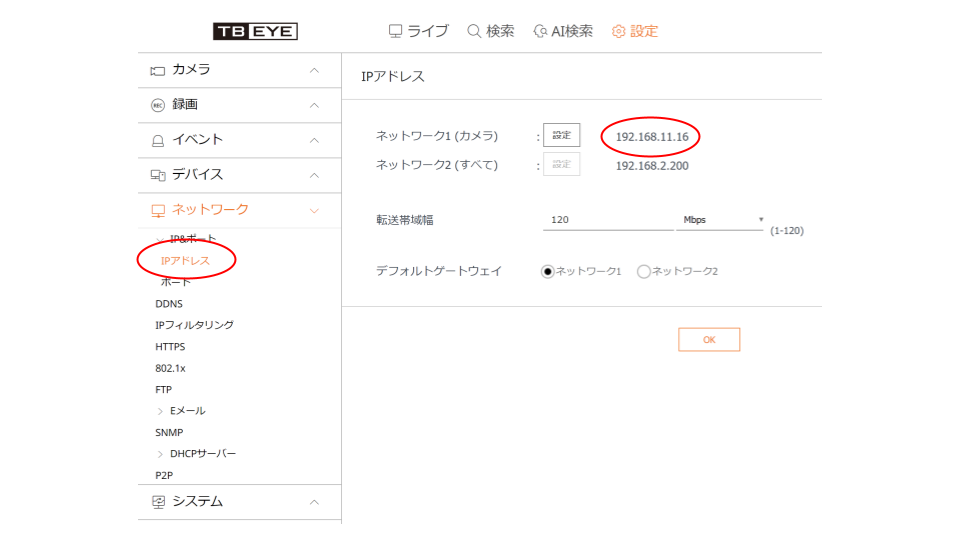Expand the Eメール tree node arrow

pyautogui.click(x=160, y=411)
